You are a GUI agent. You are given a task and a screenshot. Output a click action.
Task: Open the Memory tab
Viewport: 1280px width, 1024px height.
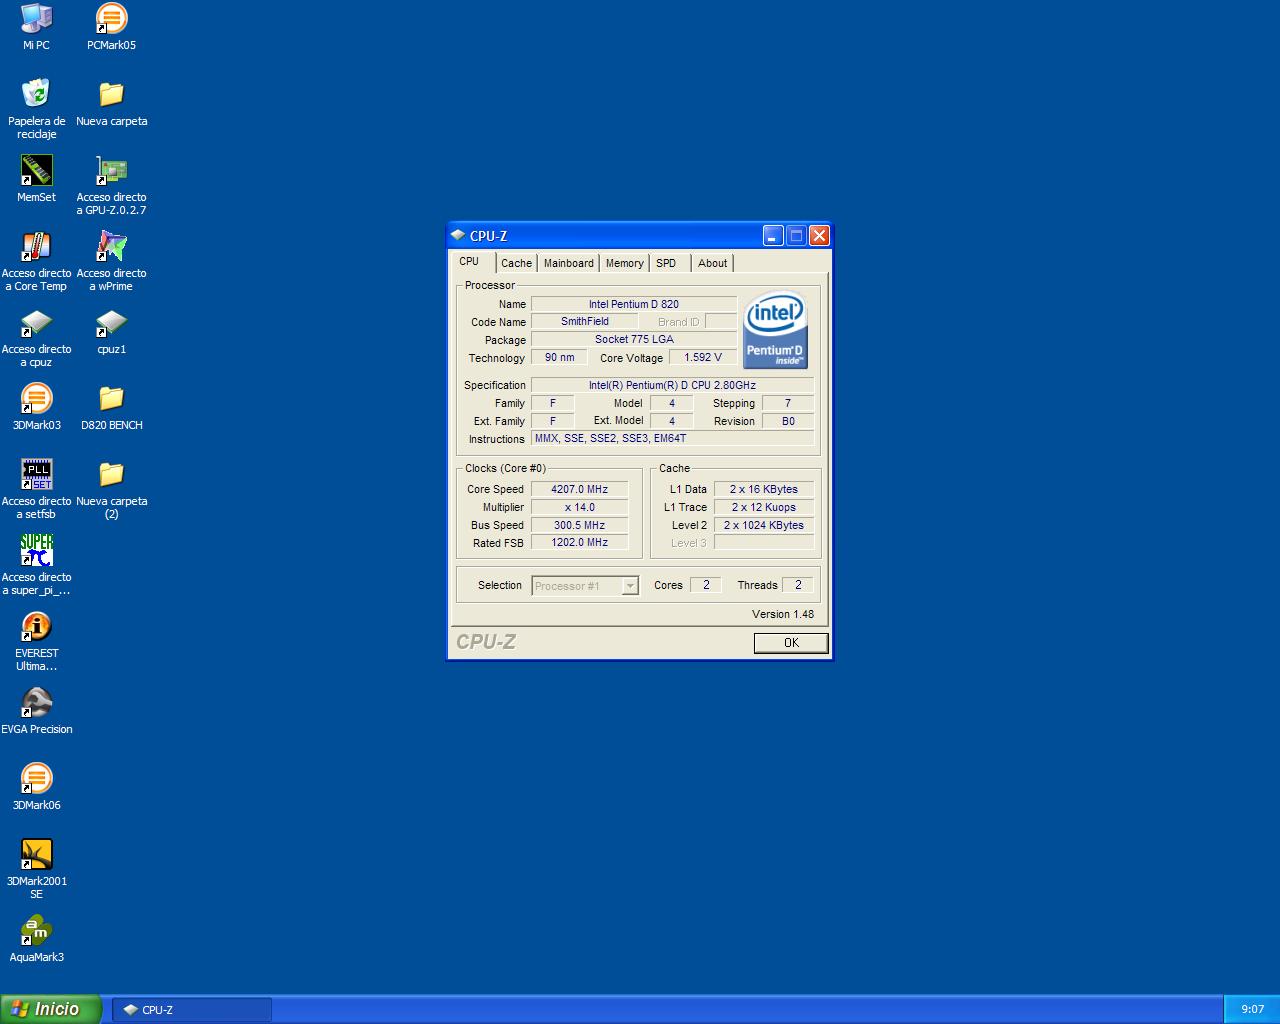624,263
